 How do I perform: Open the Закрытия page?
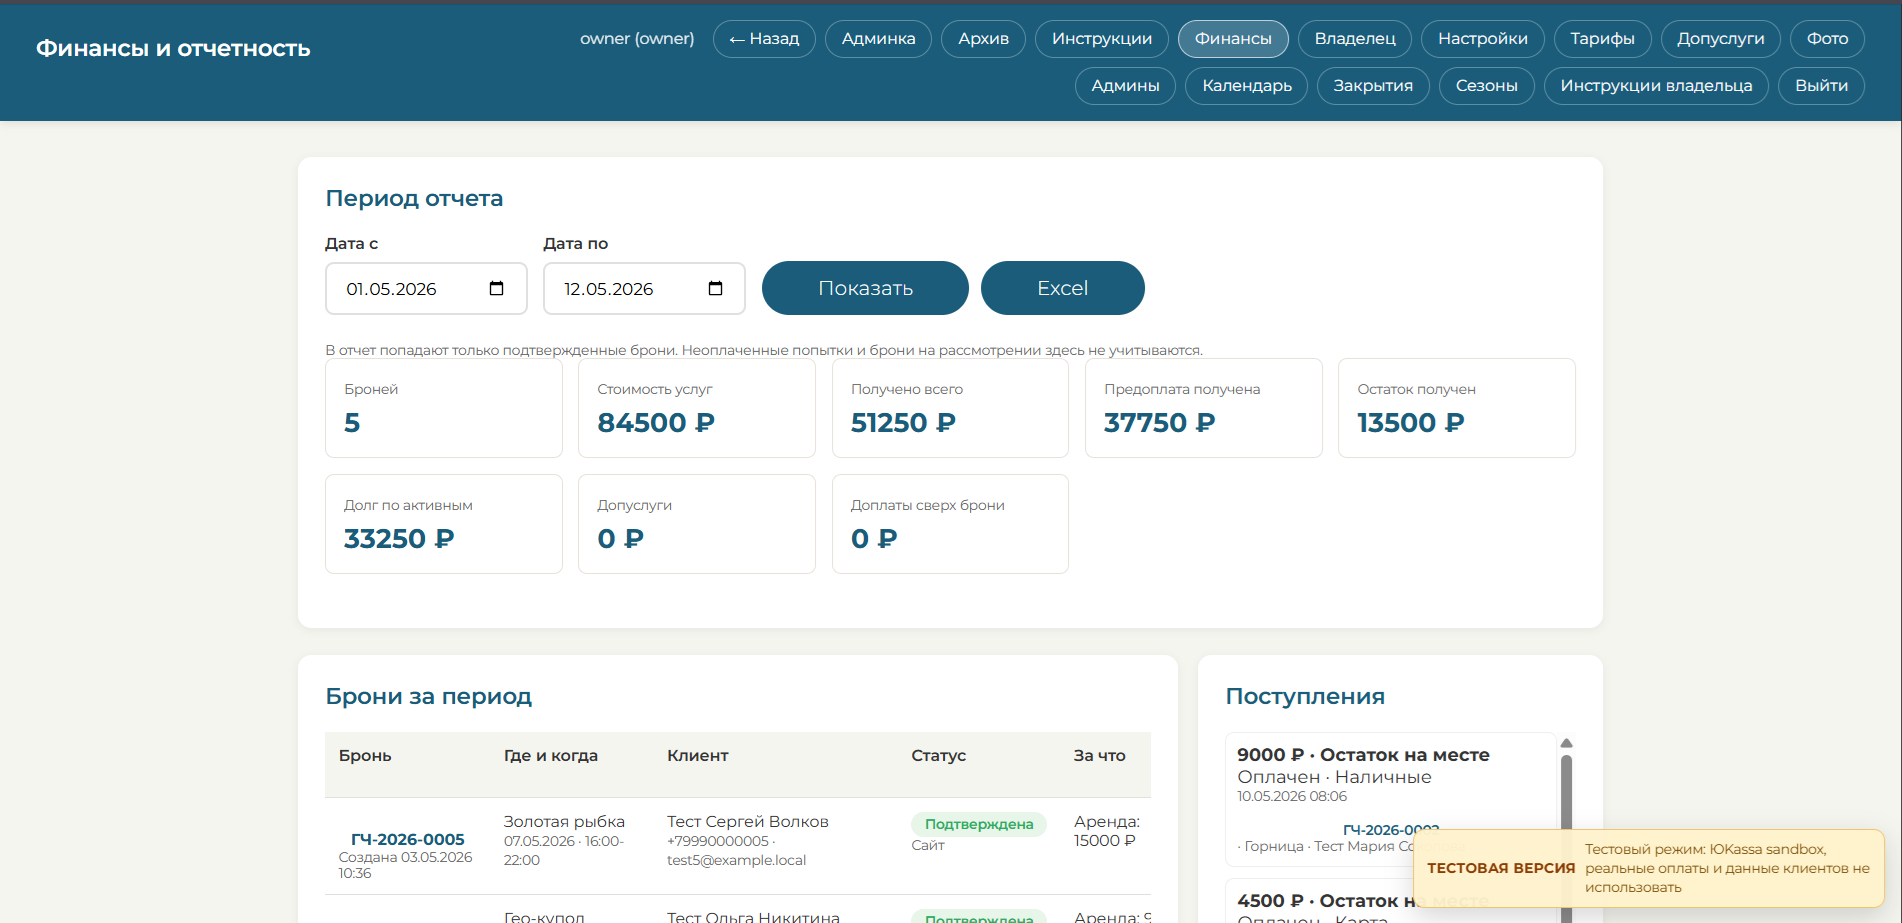click(1373, 86)
